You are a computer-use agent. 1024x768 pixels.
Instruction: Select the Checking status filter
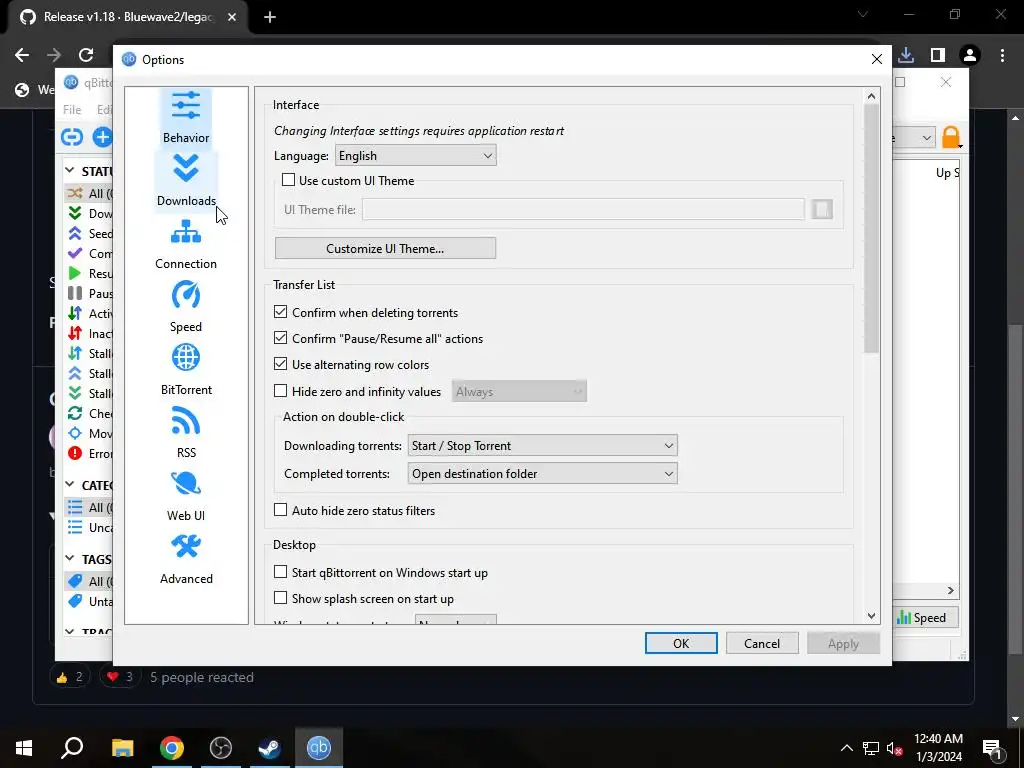pyautogui.click(x=89, y=413)
